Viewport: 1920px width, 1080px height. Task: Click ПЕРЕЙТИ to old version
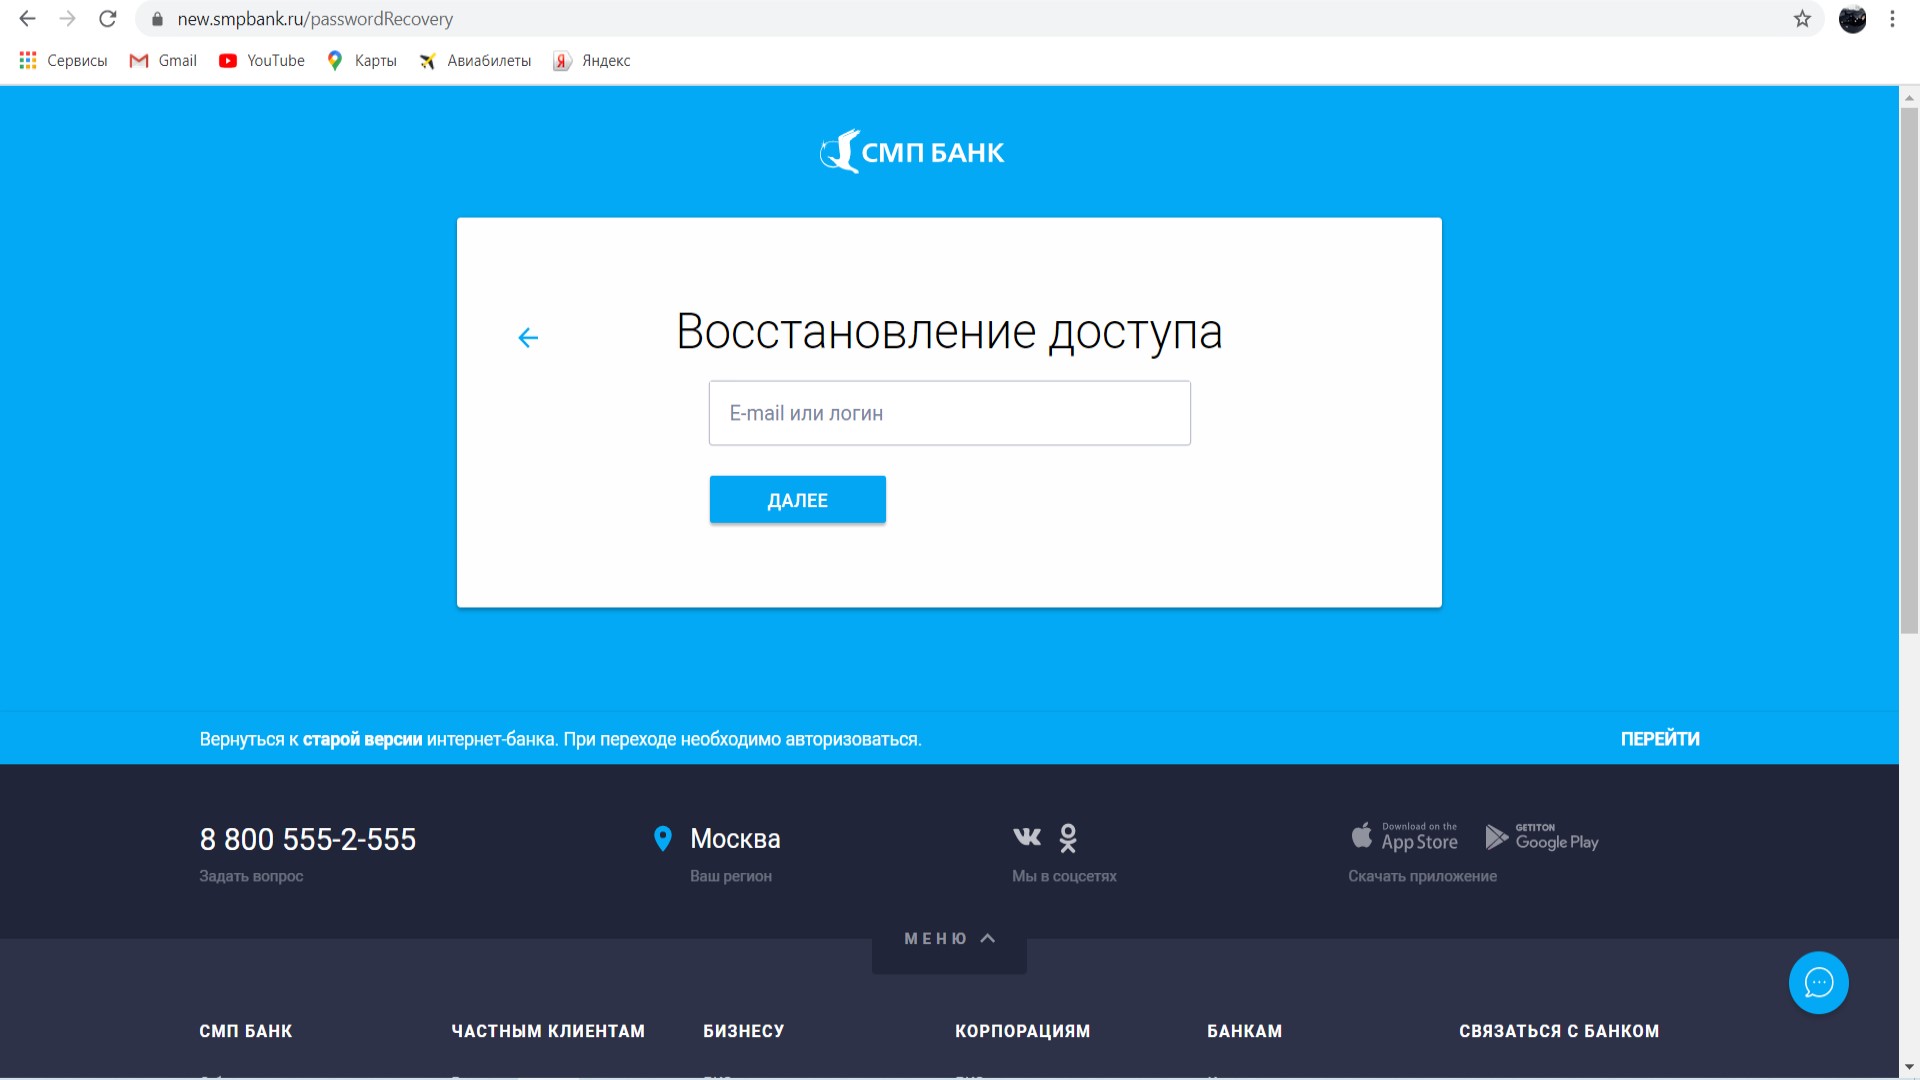pyautogui.click(x=1660, y=739)
